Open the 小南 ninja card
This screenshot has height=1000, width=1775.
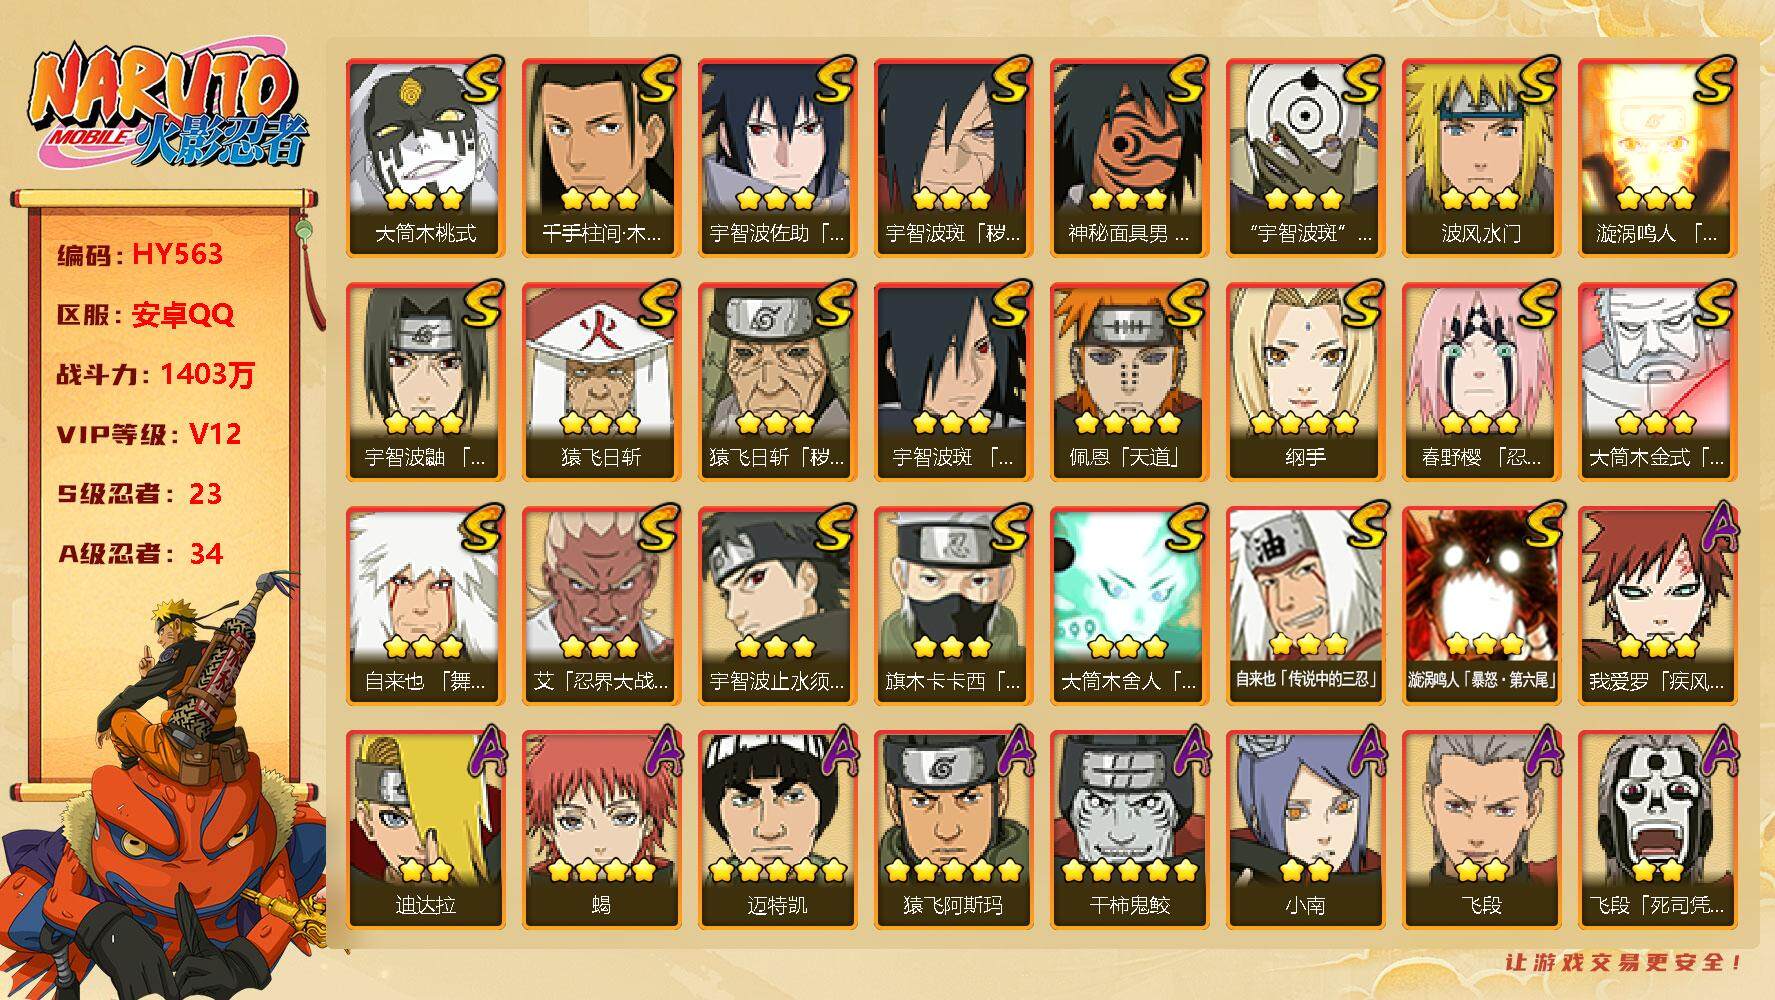coord(1305,830)
